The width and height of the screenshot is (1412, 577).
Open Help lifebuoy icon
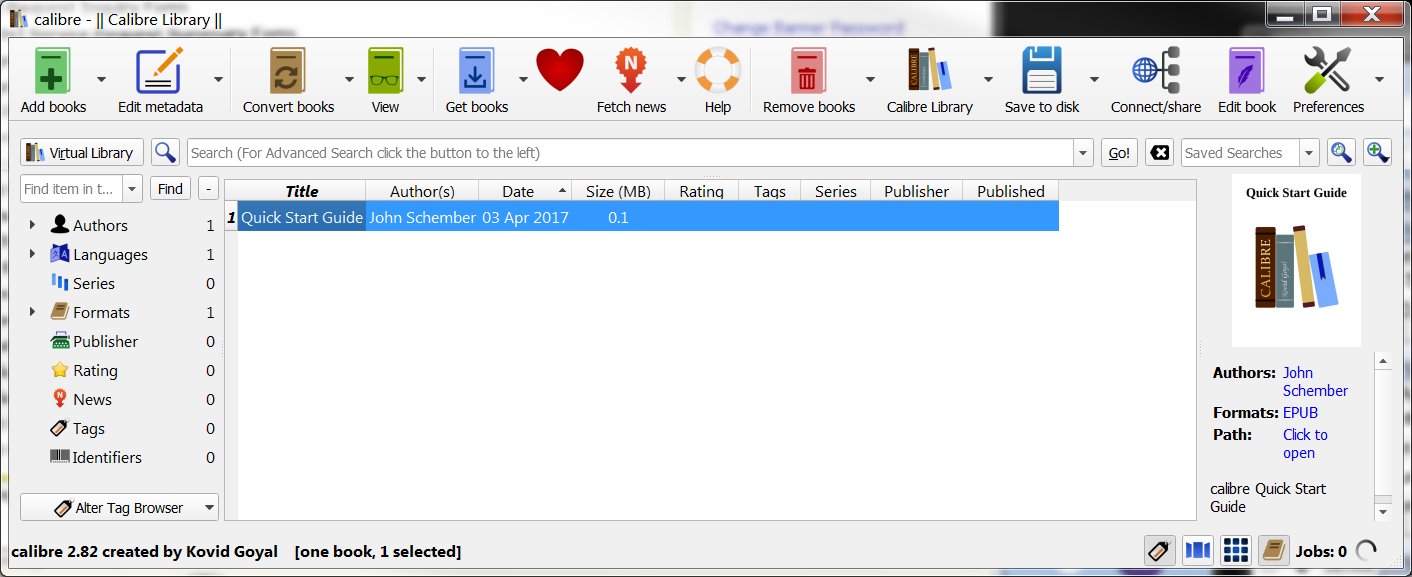click(x=717, y=72)
